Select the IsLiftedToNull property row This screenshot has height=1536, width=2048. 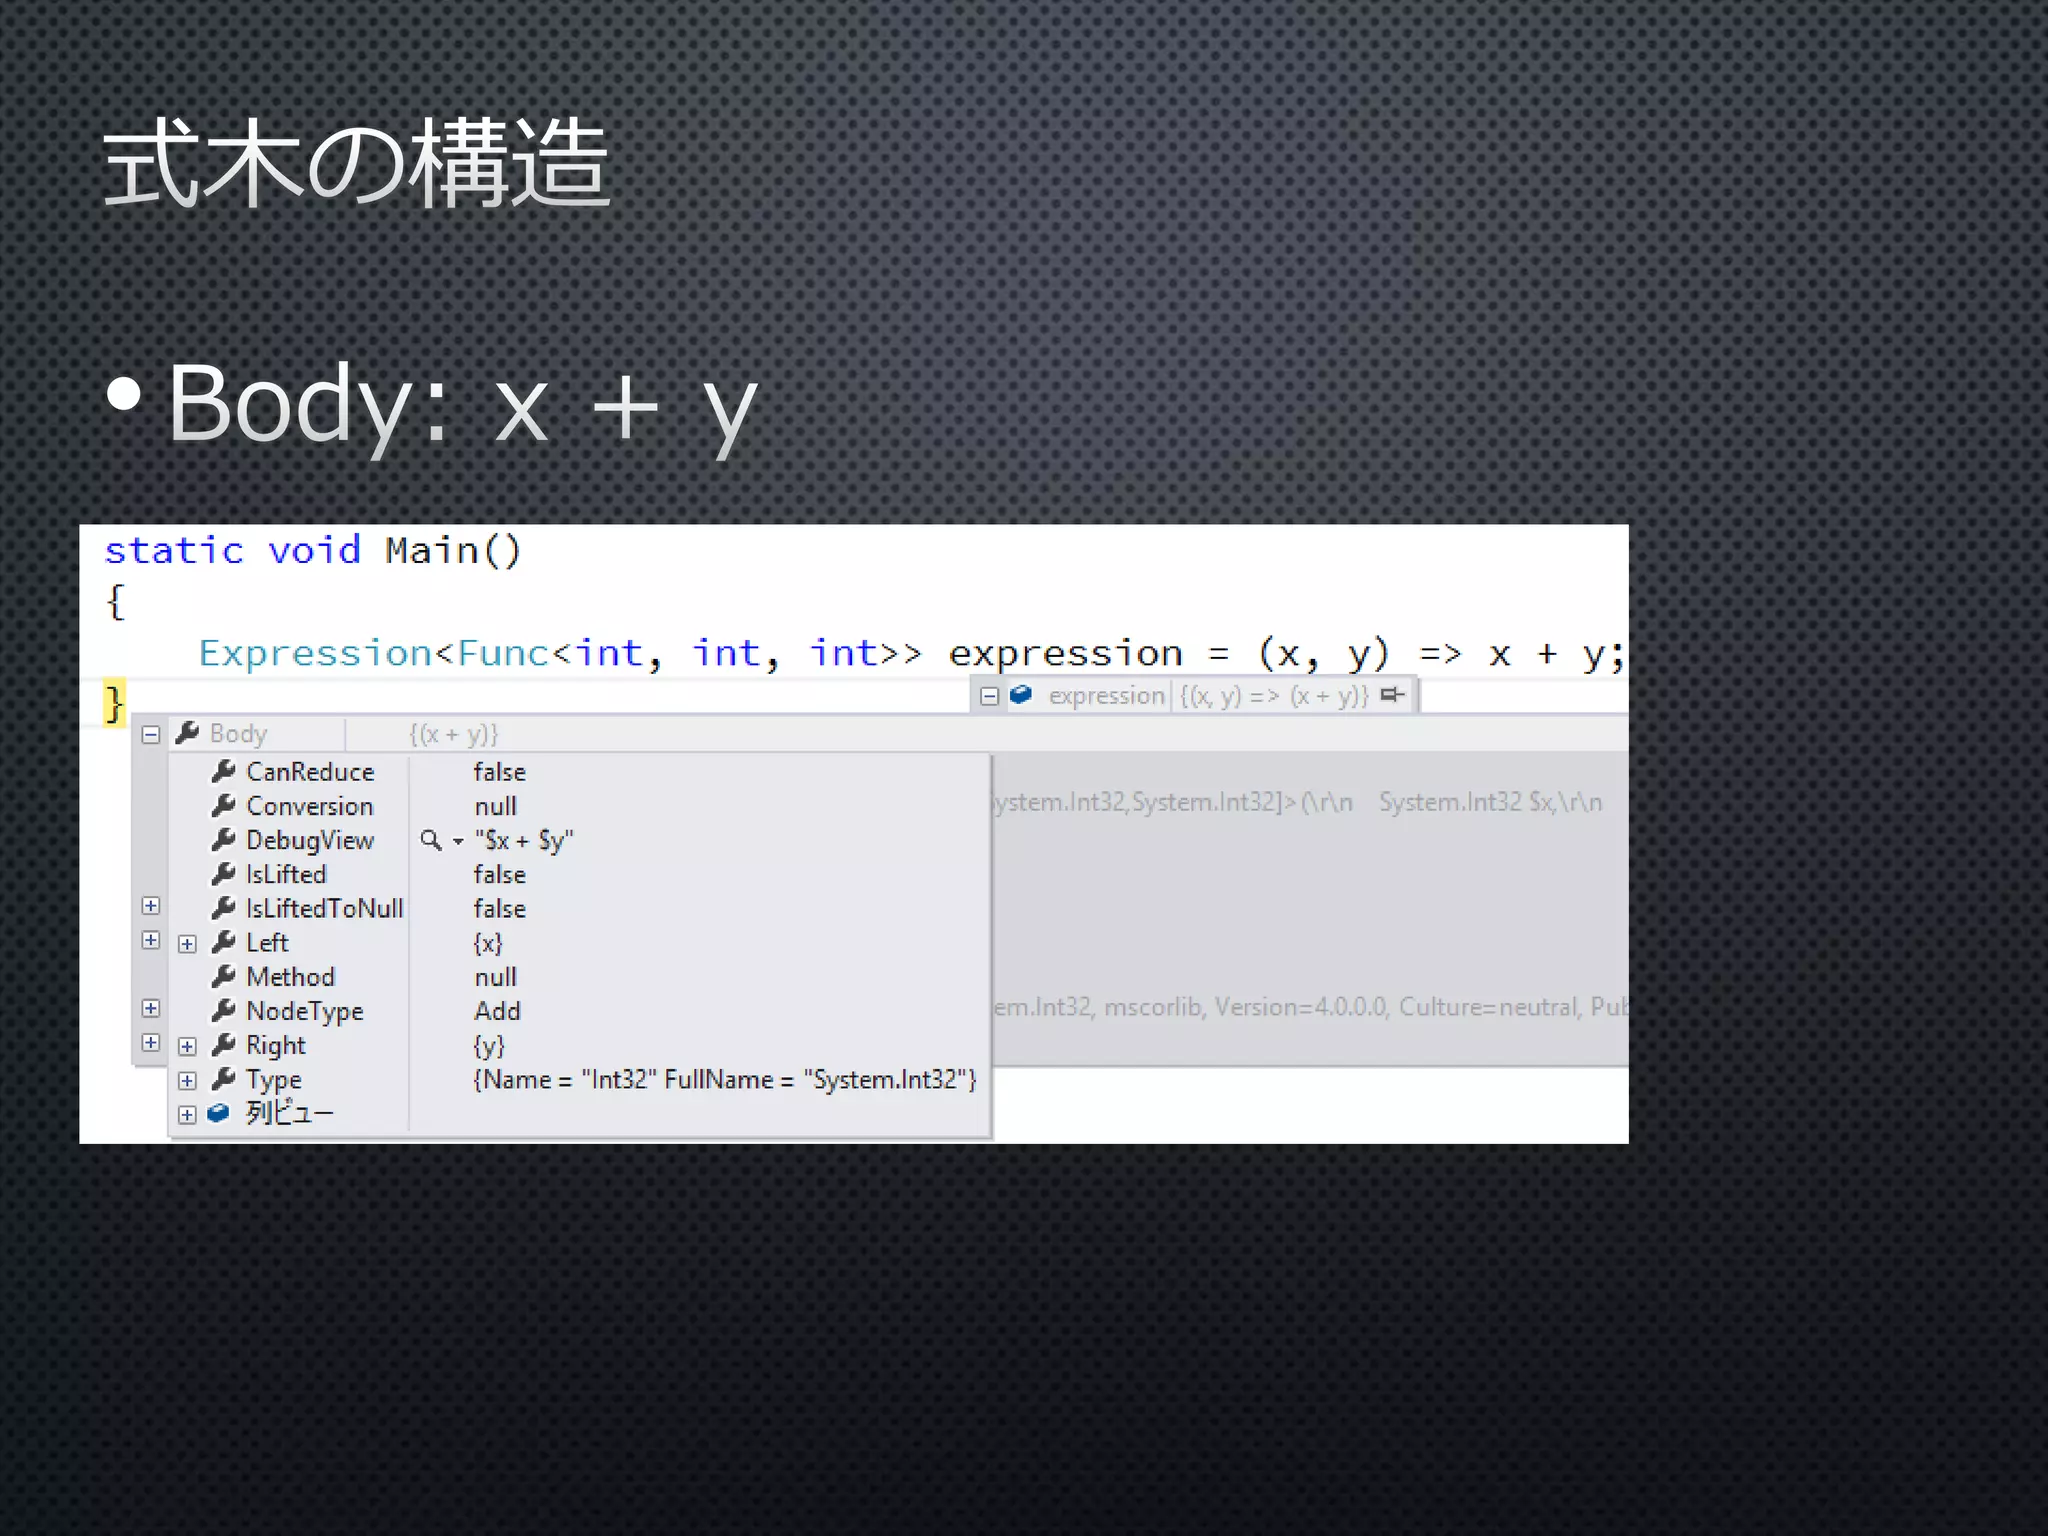324,909
